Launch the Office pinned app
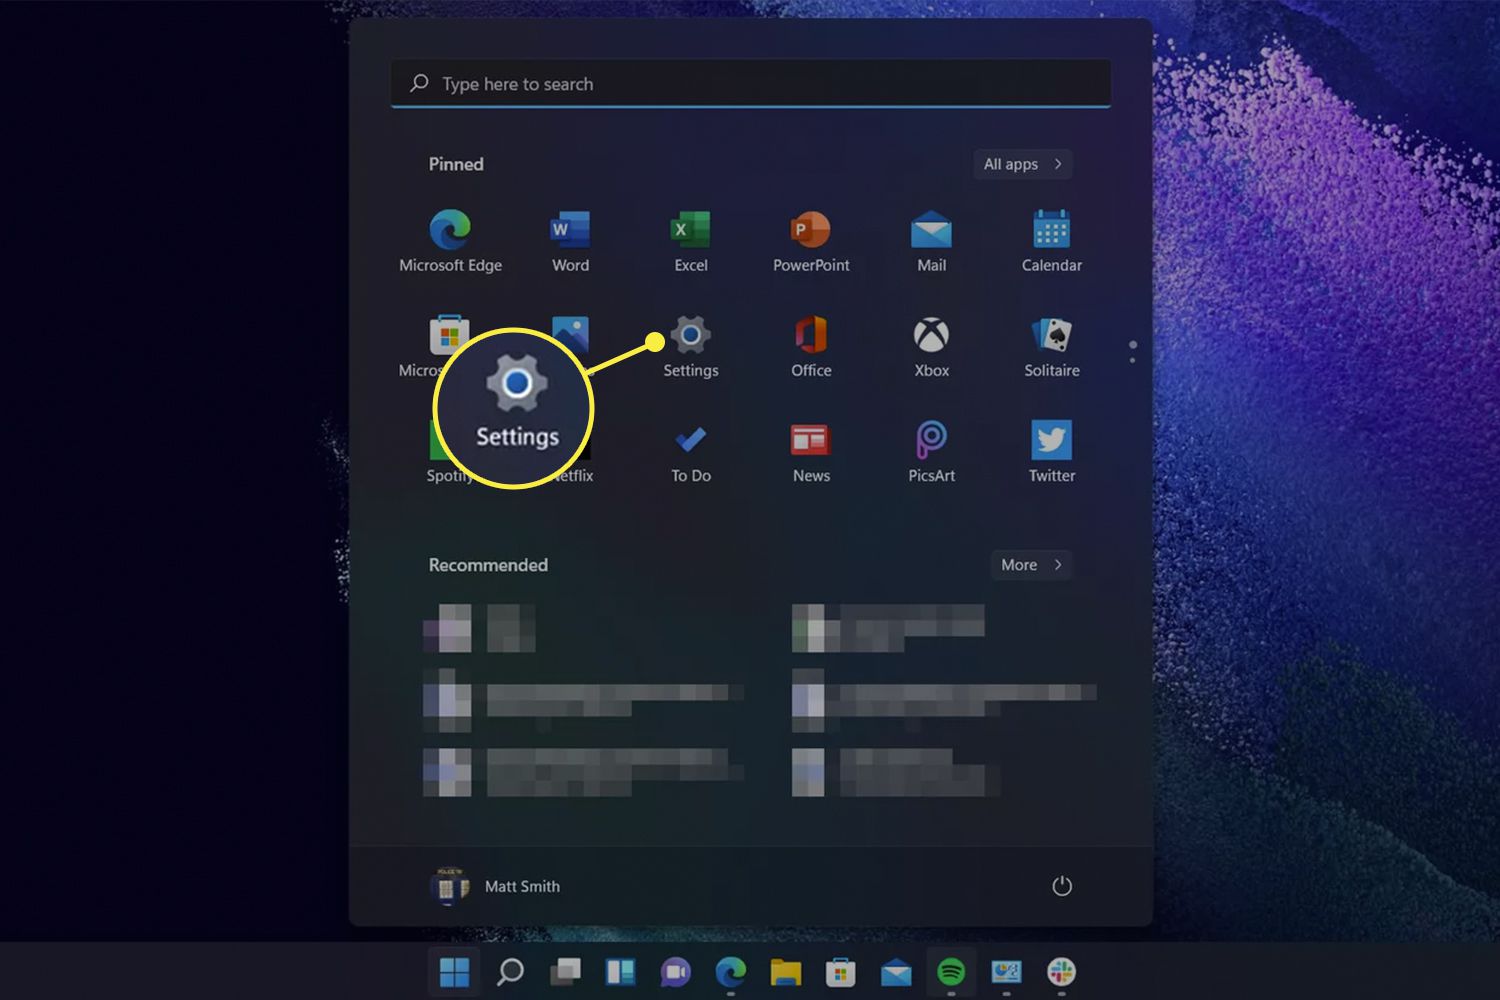 811,346
